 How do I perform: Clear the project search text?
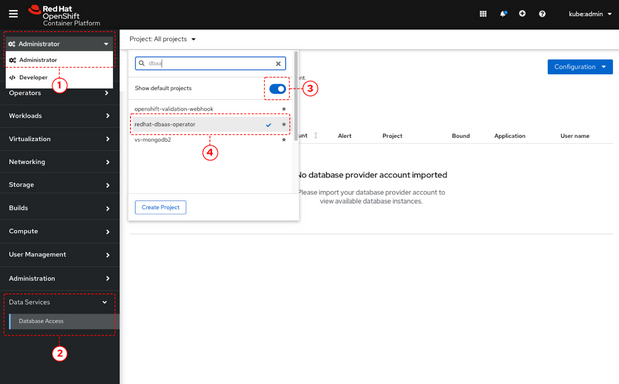[278, 64]
